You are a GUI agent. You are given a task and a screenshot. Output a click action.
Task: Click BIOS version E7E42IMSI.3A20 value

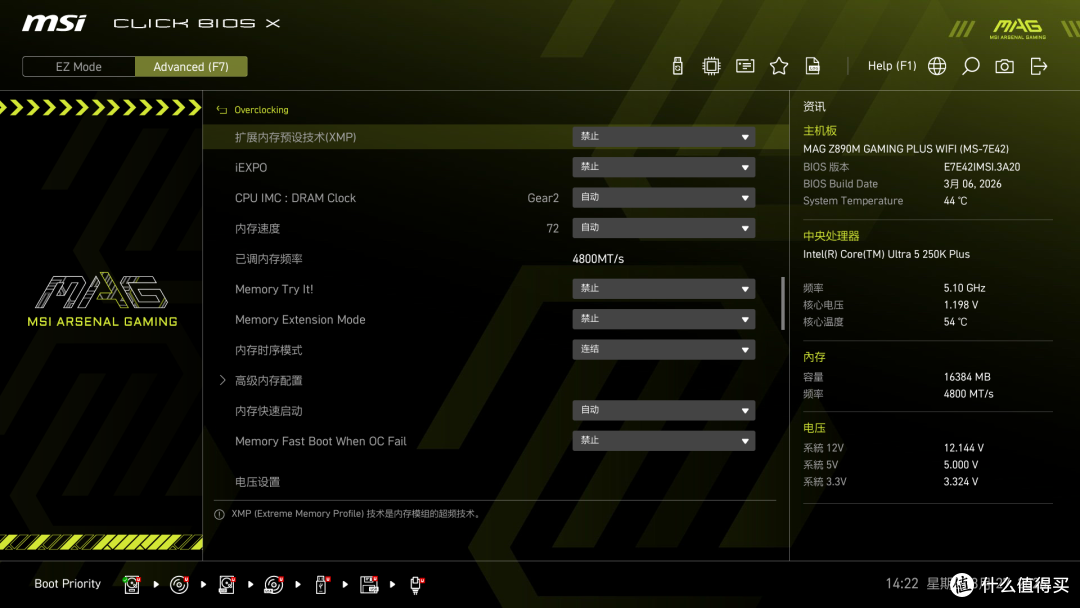pyautogui.click(x=982, y=167)
